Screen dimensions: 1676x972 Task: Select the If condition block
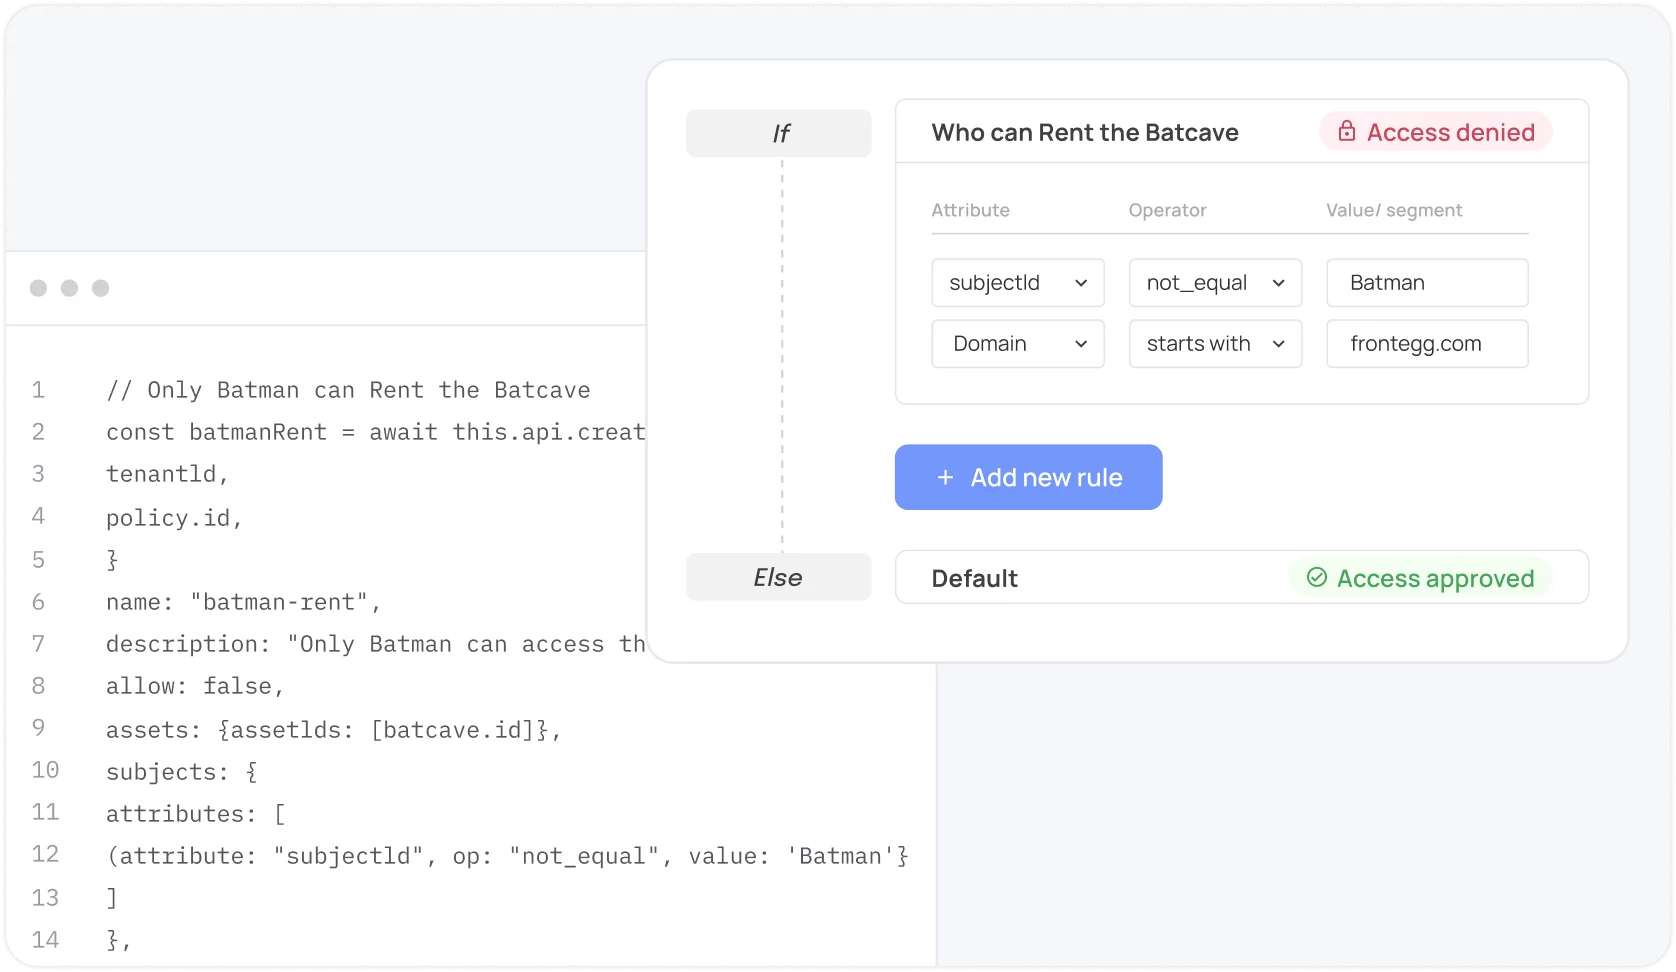click(x=778, y=133)
